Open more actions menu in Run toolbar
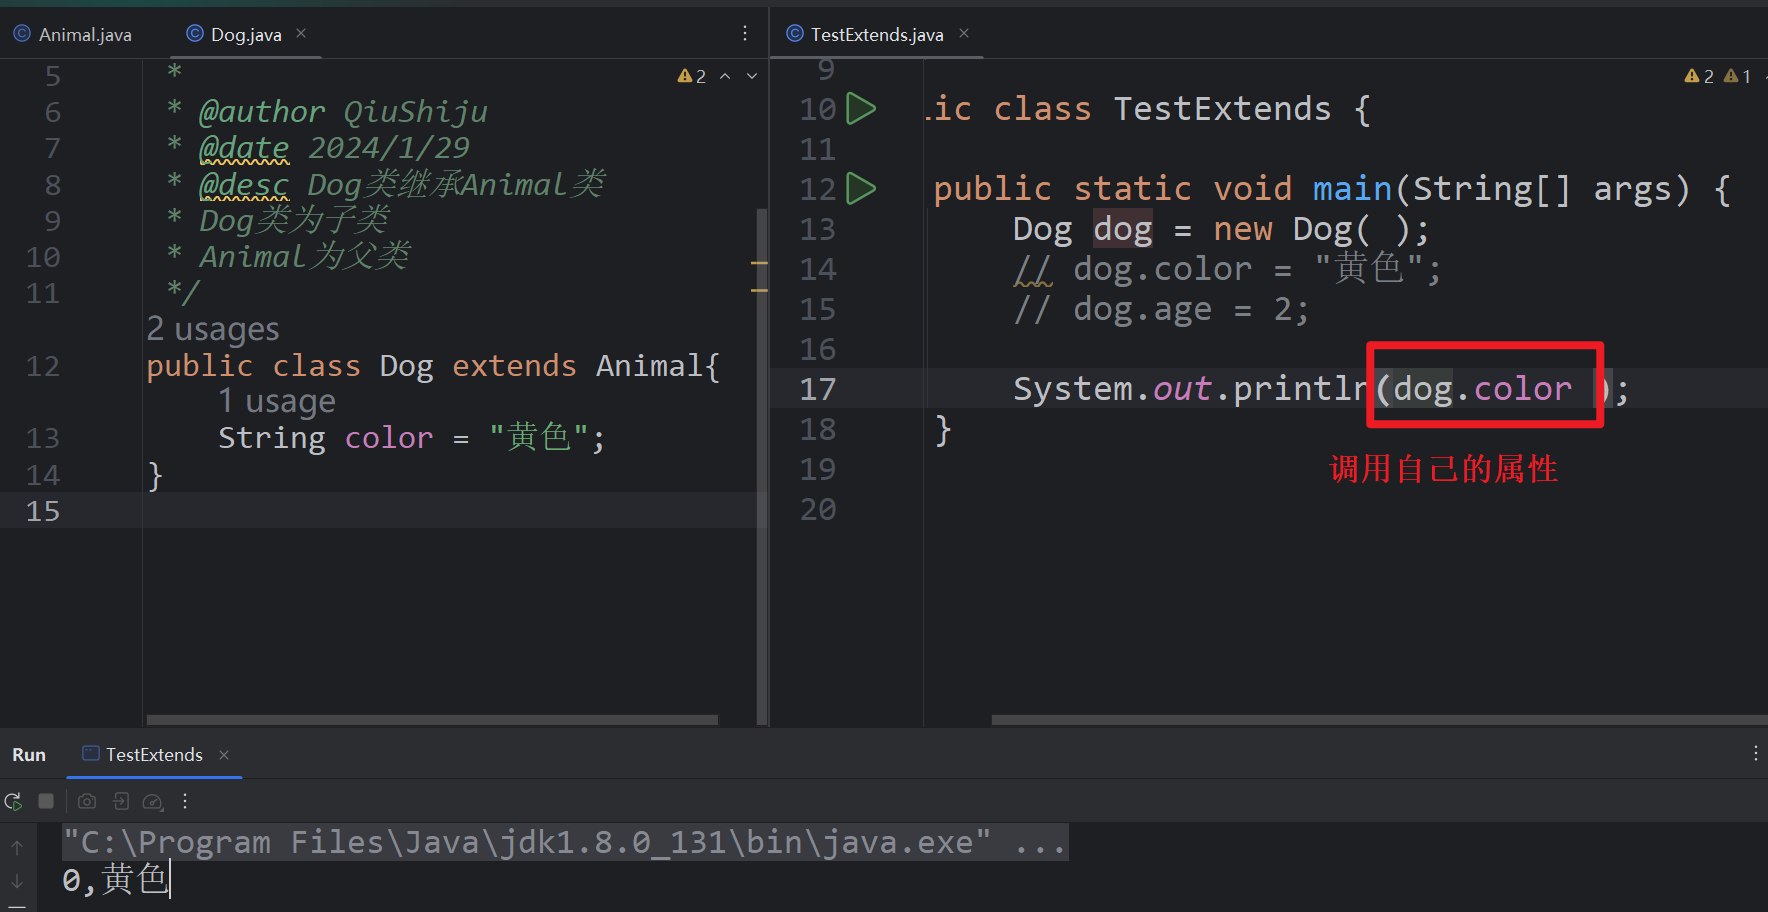Screen dimensions: 1768x912 click(x=185, y=801)
